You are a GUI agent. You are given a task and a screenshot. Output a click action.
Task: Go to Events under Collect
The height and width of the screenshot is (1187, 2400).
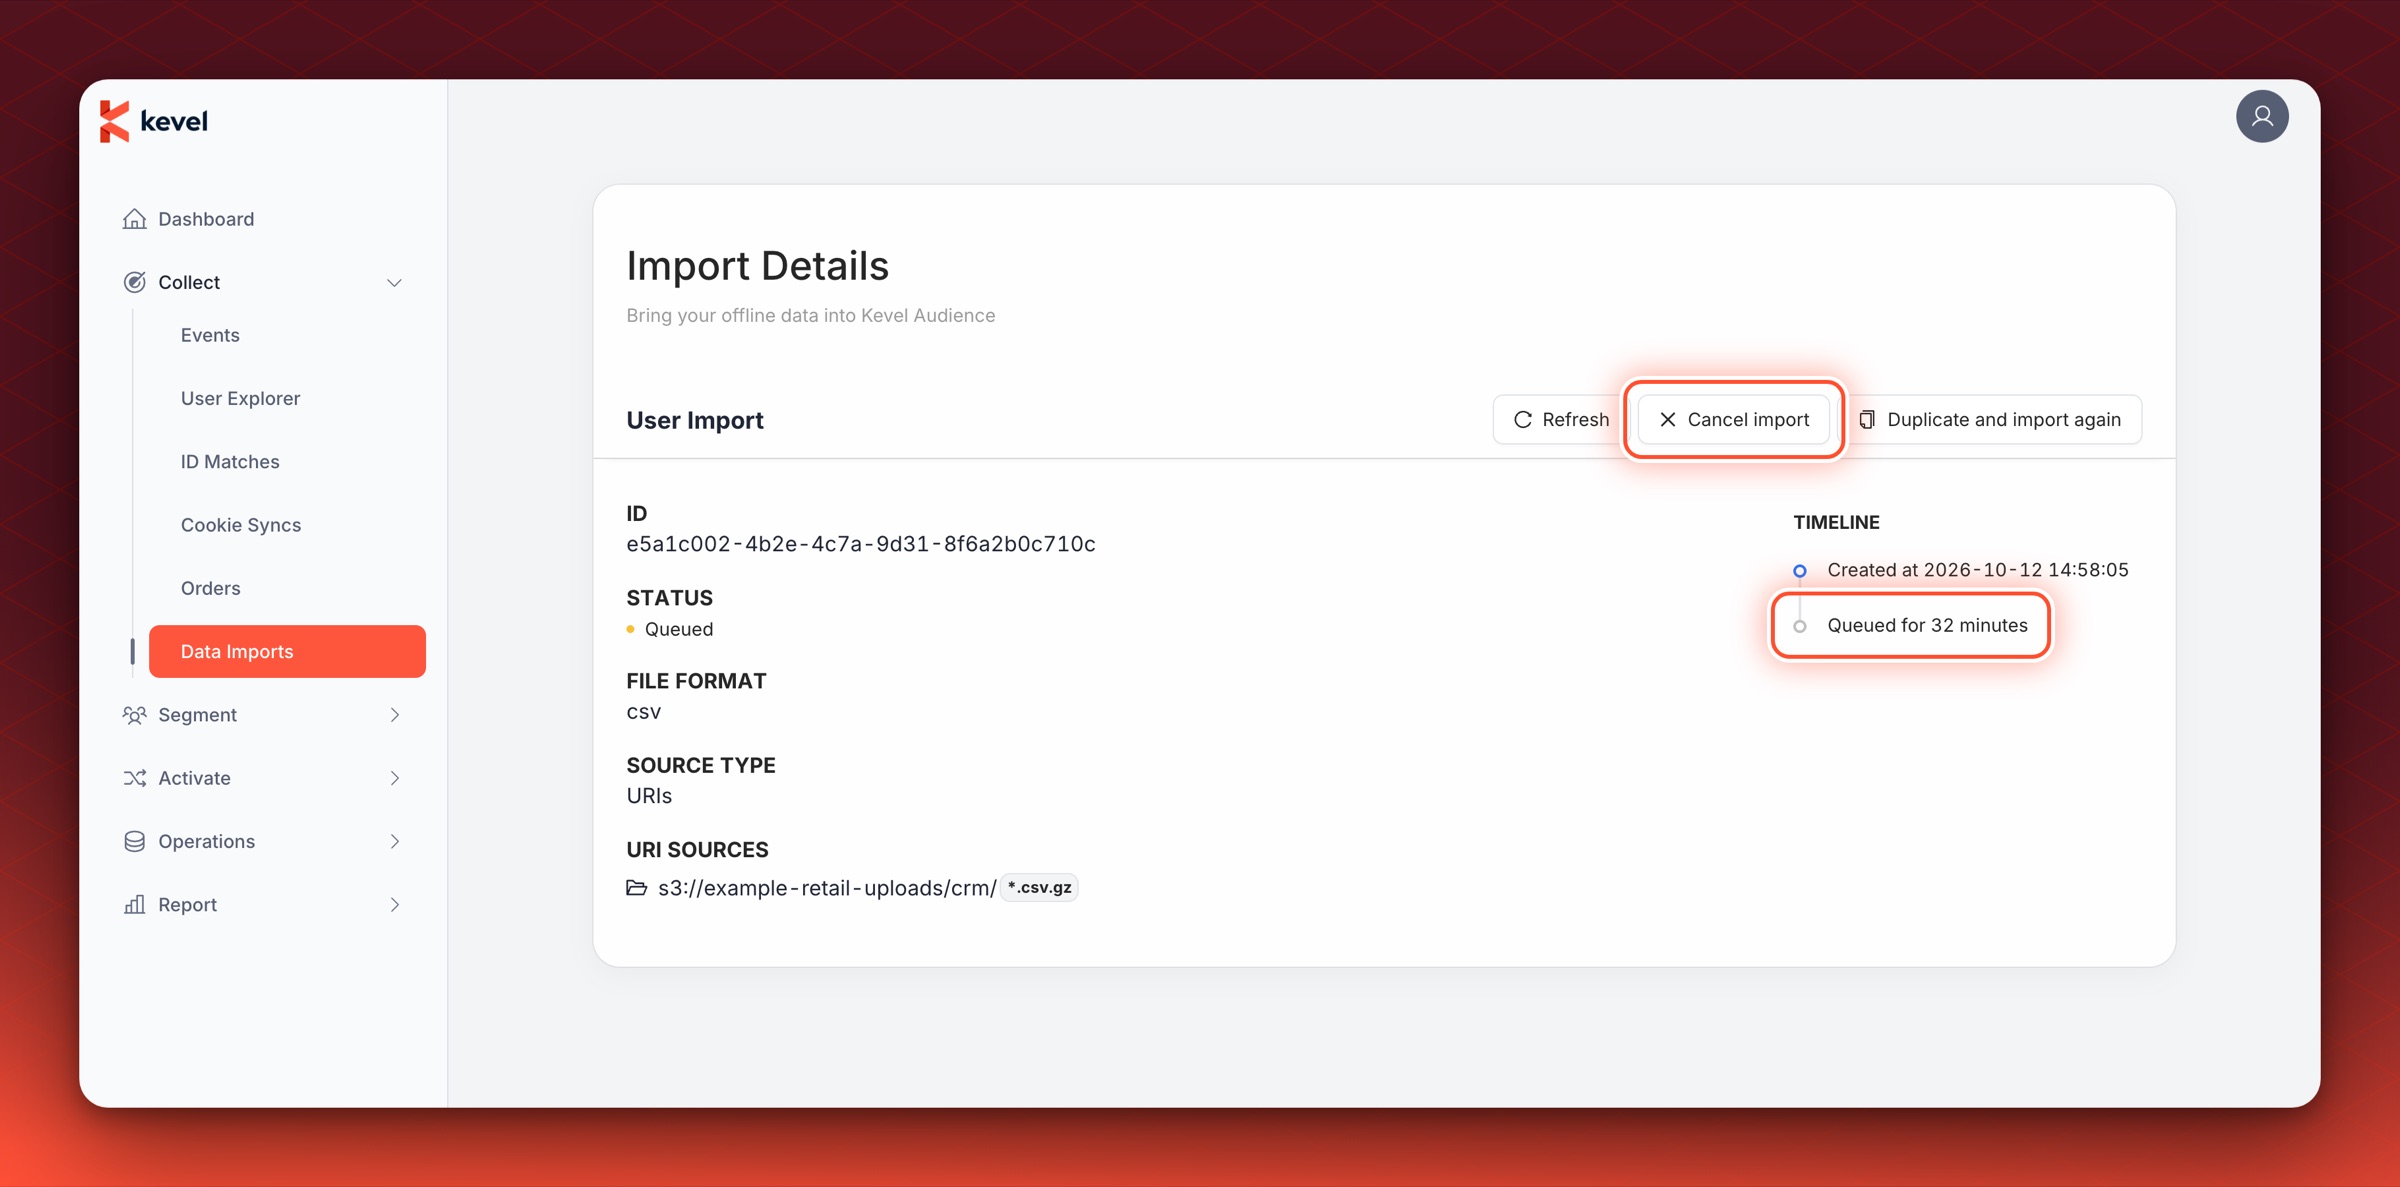[210, 335]
